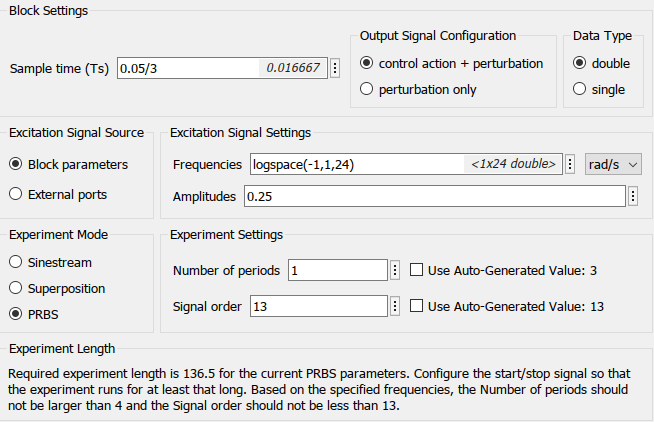Enable auto-generated value for Number of periods
This screenshot has width=654, height=422.
click(416, 270)
